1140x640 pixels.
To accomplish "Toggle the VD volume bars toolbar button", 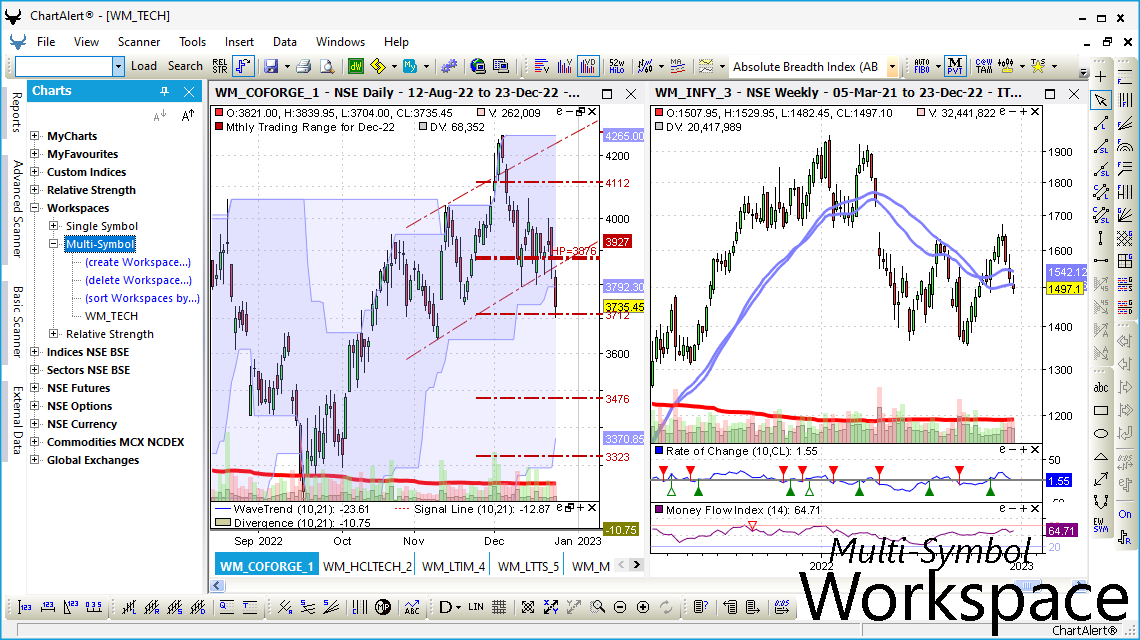I will pyautogui.click(x=587, y=66).
